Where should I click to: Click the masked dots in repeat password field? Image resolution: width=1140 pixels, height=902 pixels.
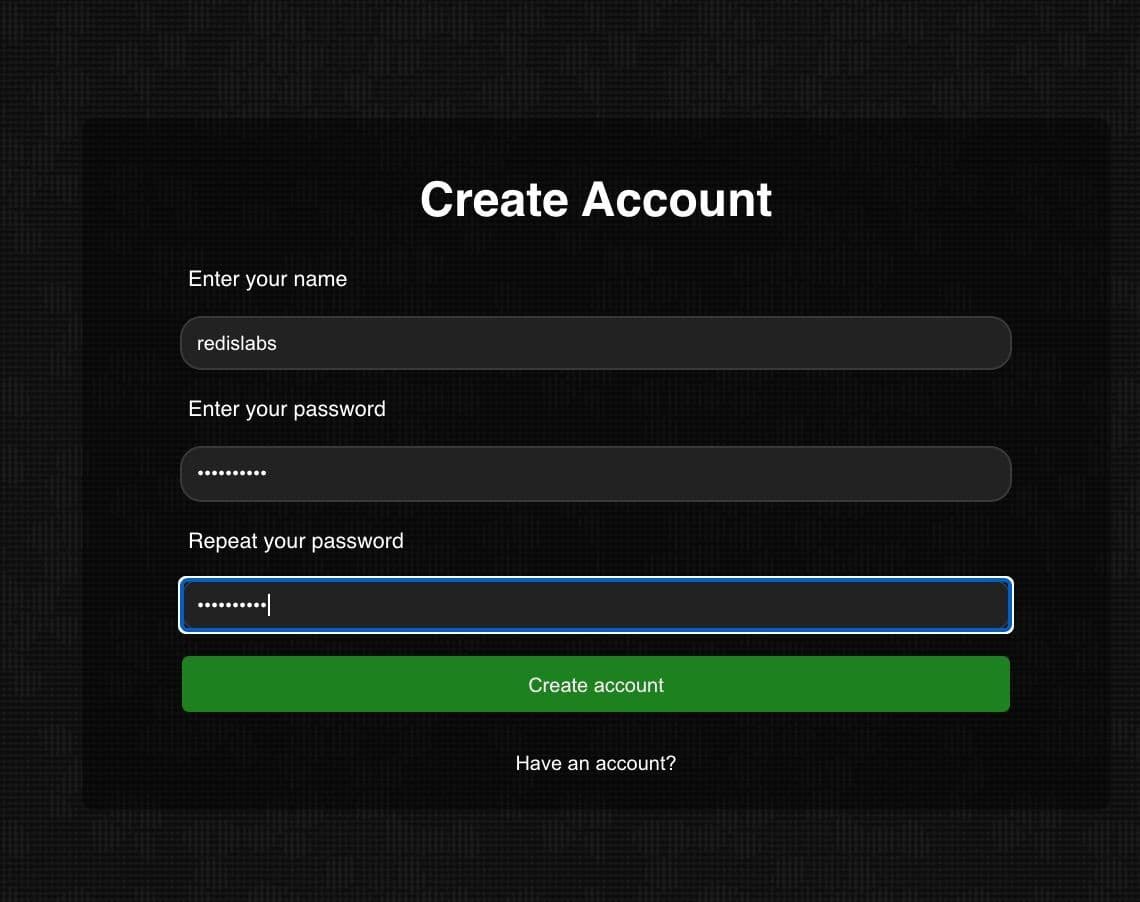(x=232, y=604)
